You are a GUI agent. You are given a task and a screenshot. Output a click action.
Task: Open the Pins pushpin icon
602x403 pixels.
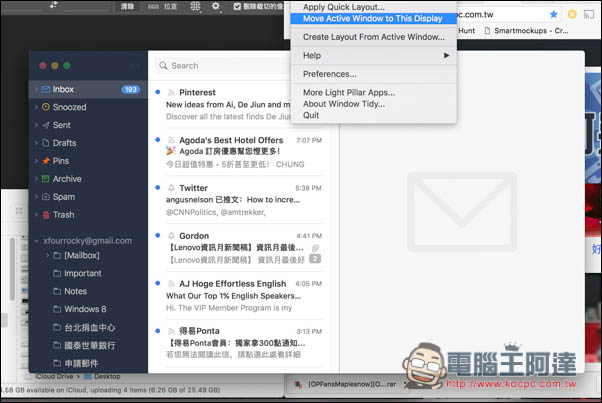click(46, 161)
